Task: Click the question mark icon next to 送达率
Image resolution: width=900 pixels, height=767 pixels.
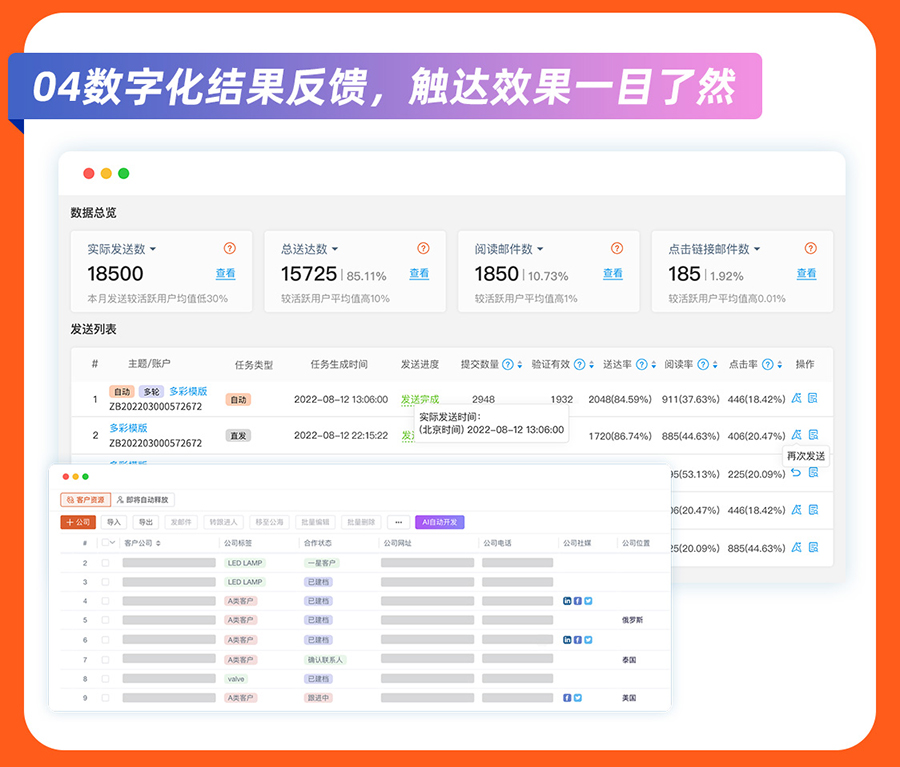Action: 641,365
